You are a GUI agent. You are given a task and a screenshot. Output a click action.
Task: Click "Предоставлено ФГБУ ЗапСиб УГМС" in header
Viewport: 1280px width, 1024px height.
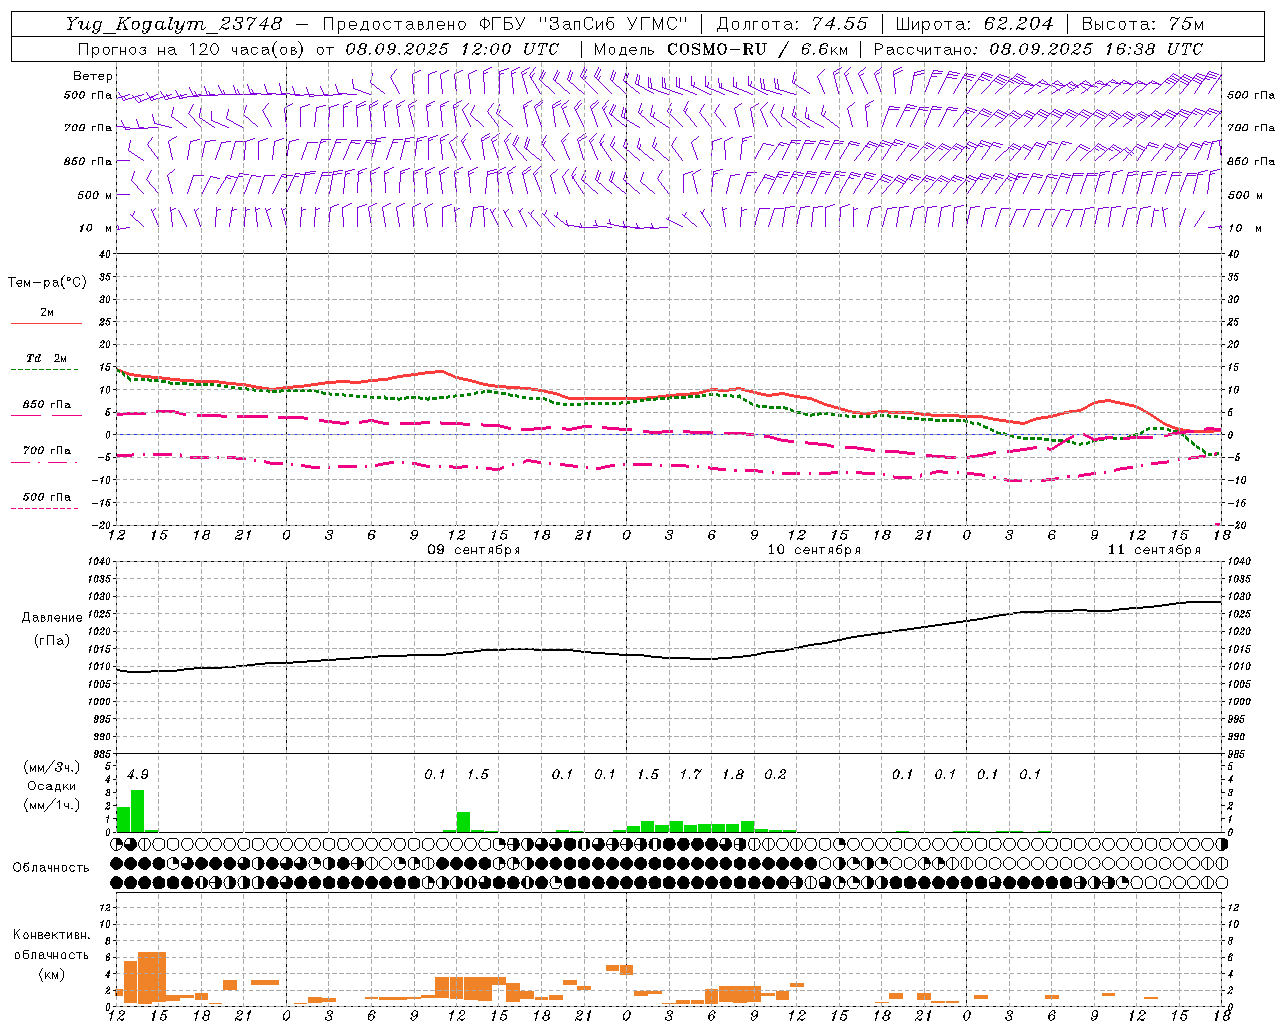(x=506, y=24)
